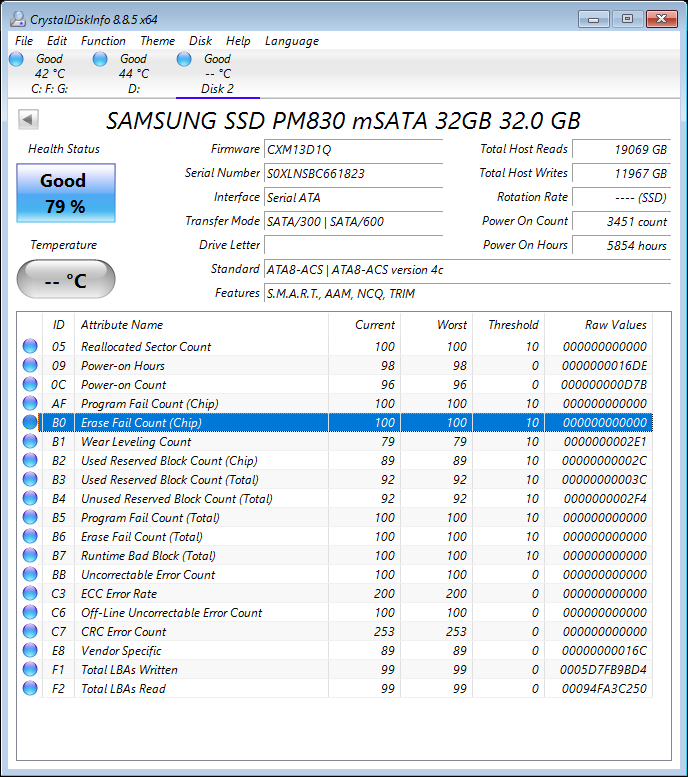Image resolution: width=688 pixels, height=777 pixels.
Task: Click the temperature -- °C button
Action: [66, 279]
